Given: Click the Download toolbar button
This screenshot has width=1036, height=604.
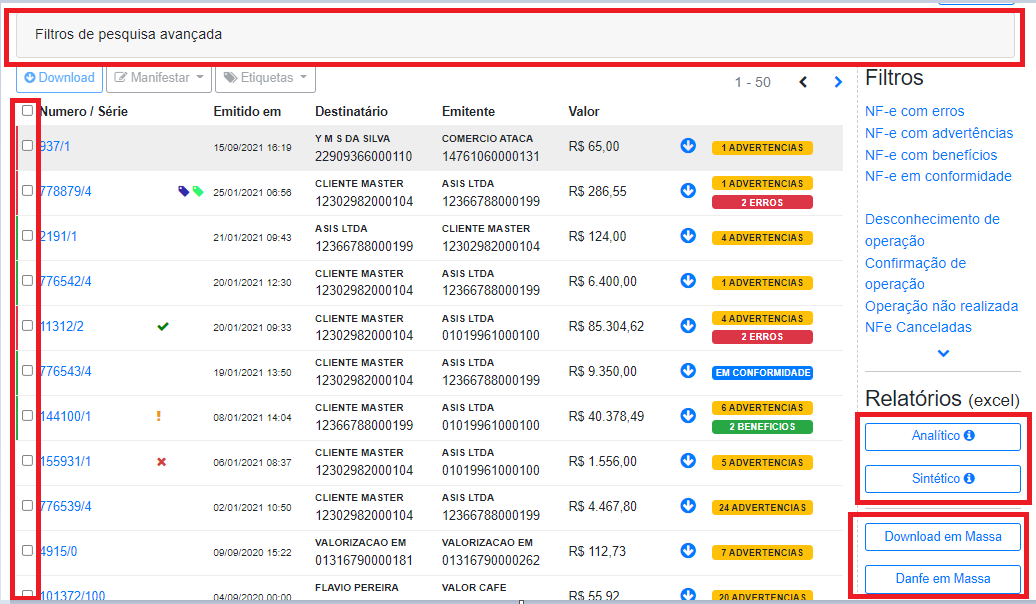Looking at the screenshot, I should pyautogui.click(x=59, y=78).
